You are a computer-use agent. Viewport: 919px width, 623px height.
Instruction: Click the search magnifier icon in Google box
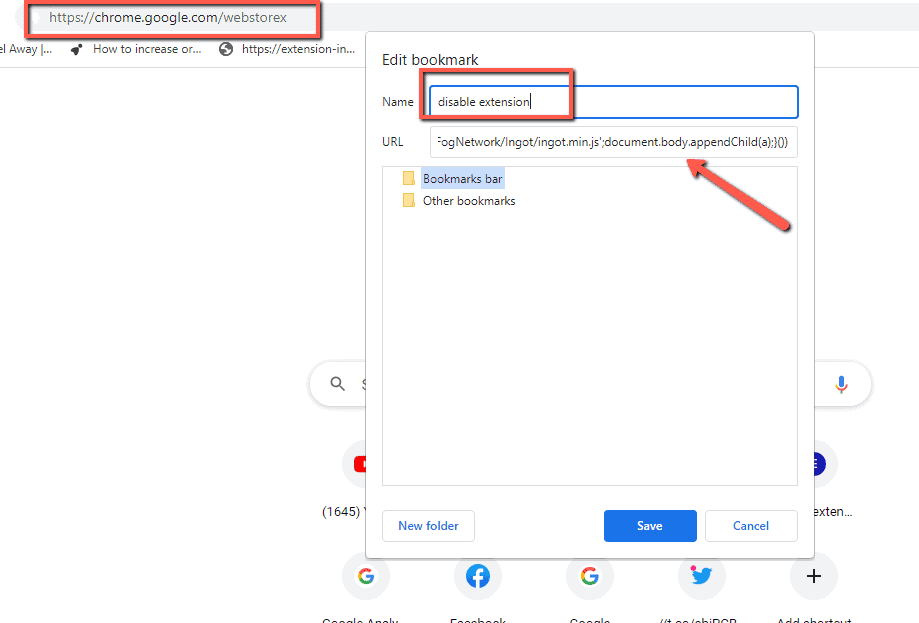[338, 384]
